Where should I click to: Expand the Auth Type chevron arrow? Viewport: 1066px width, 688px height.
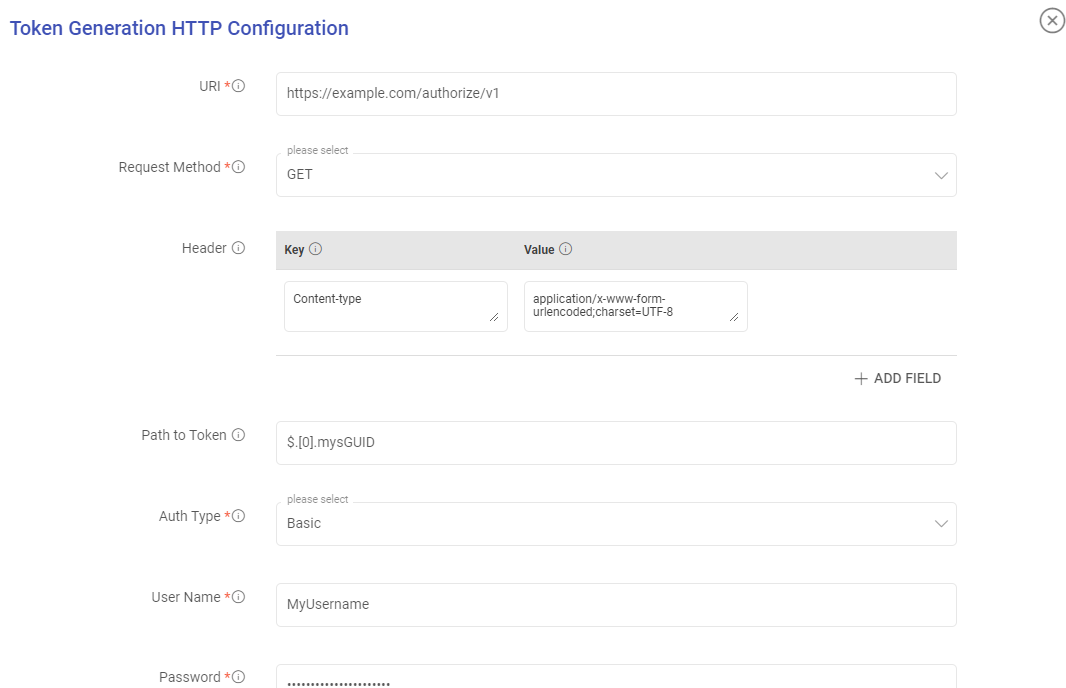pos(941,523)
